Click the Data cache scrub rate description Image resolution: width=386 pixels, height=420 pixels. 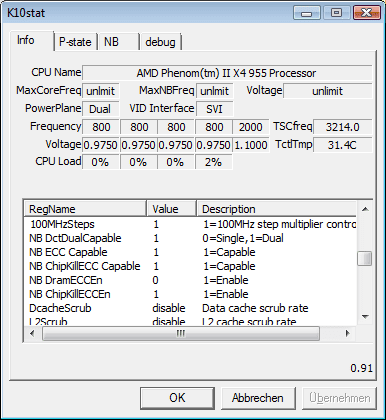click(x=255, y=308)
